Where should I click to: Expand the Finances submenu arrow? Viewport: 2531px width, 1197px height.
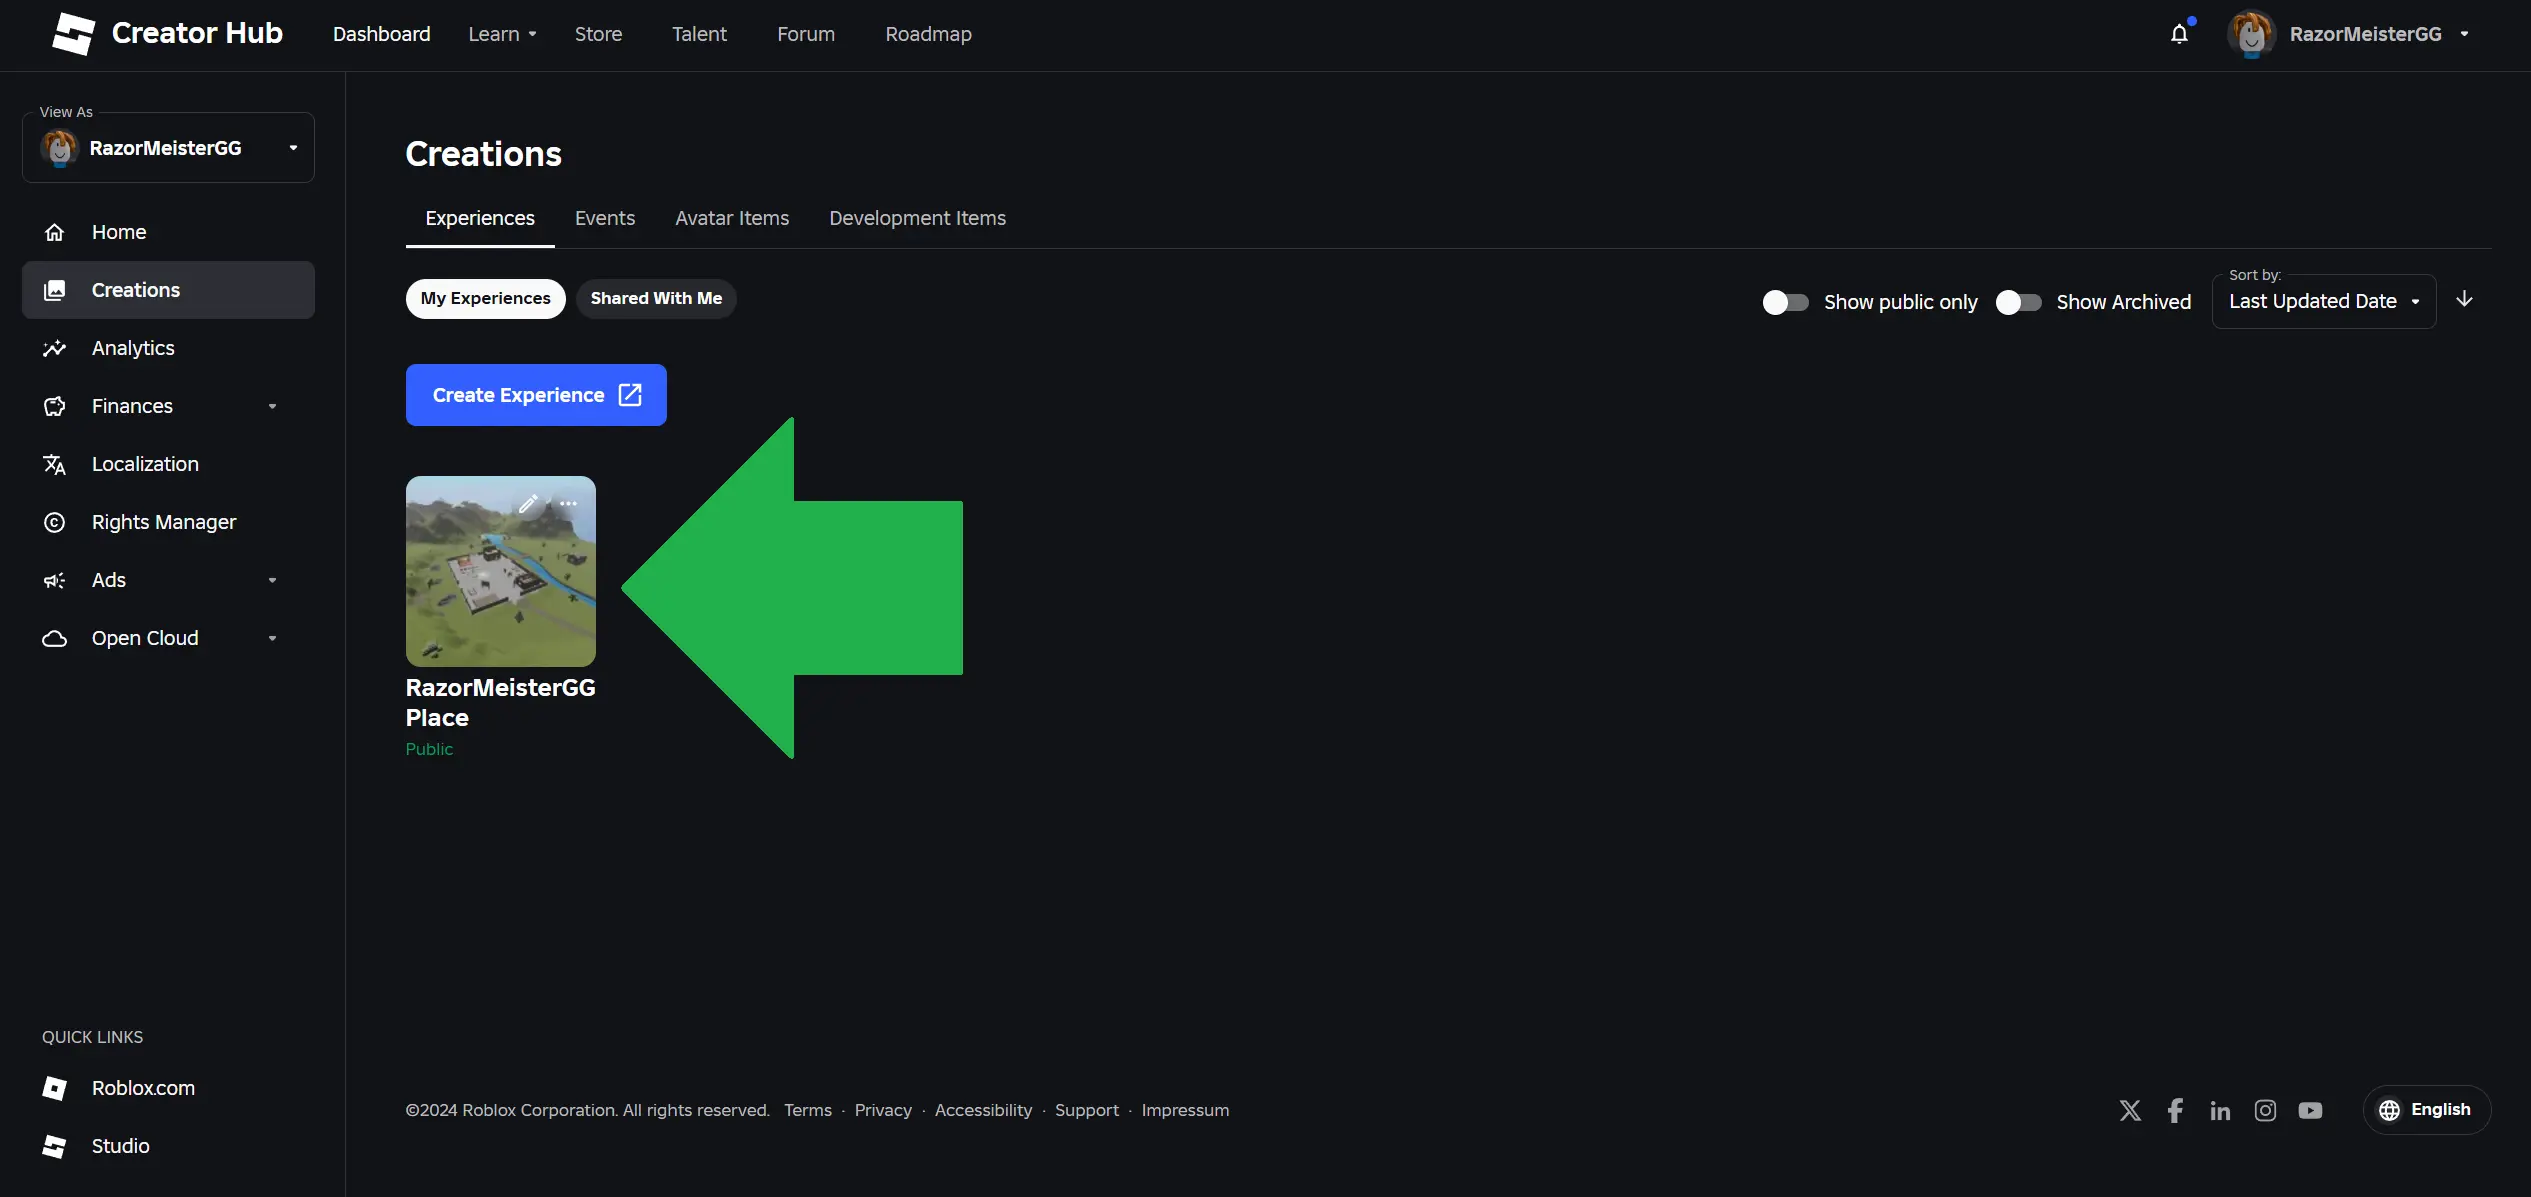(272, 406)
